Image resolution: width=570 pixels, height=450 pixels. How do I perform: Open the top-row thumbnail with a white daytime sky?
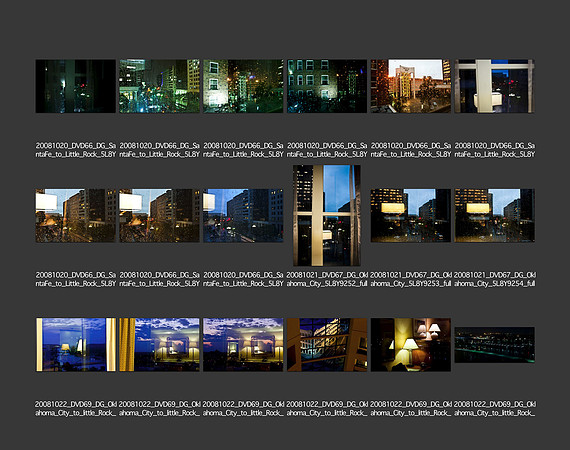[x=411, y=86]
